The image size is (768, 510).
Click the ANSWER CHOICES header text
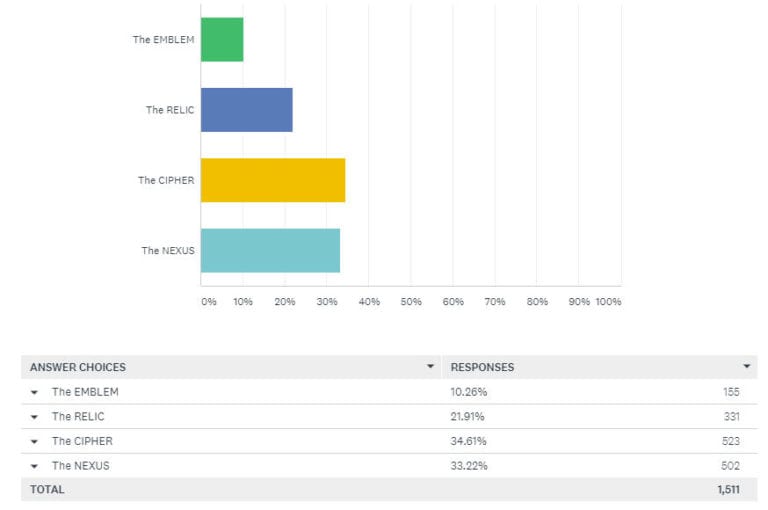78,367
